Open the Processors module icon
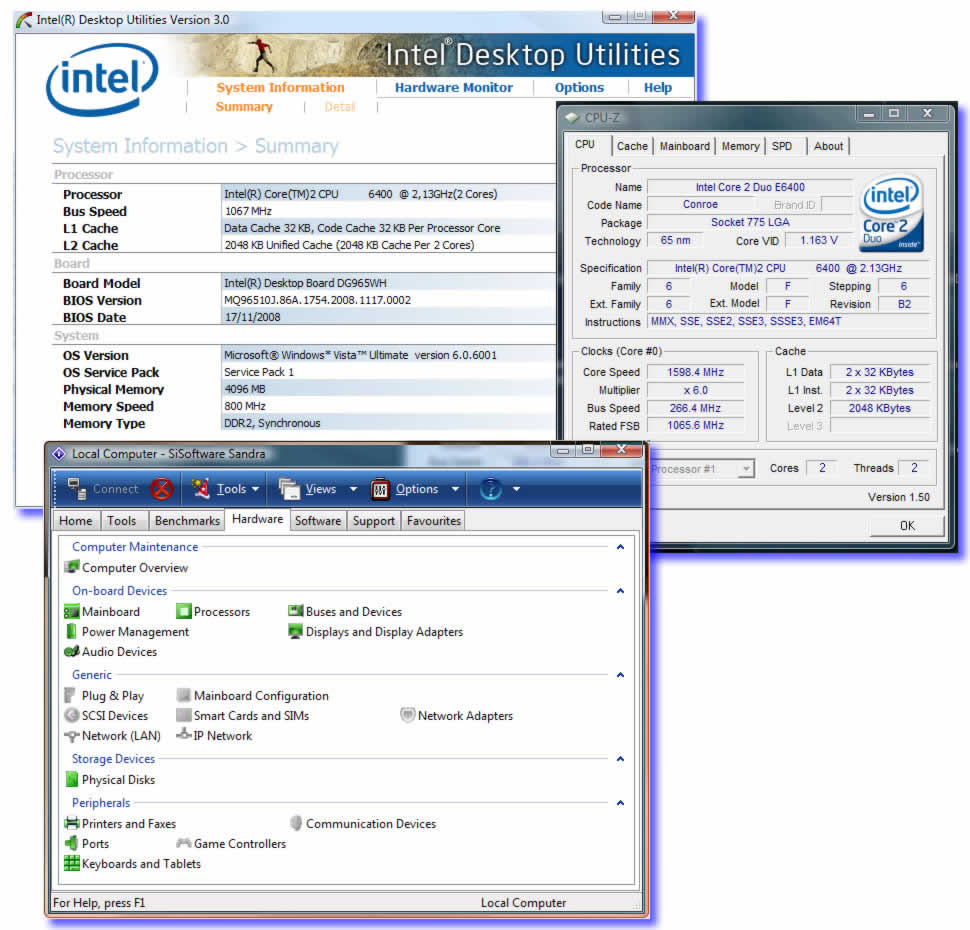Viewport: 970px width, 930px height. (x=184, y=612)
